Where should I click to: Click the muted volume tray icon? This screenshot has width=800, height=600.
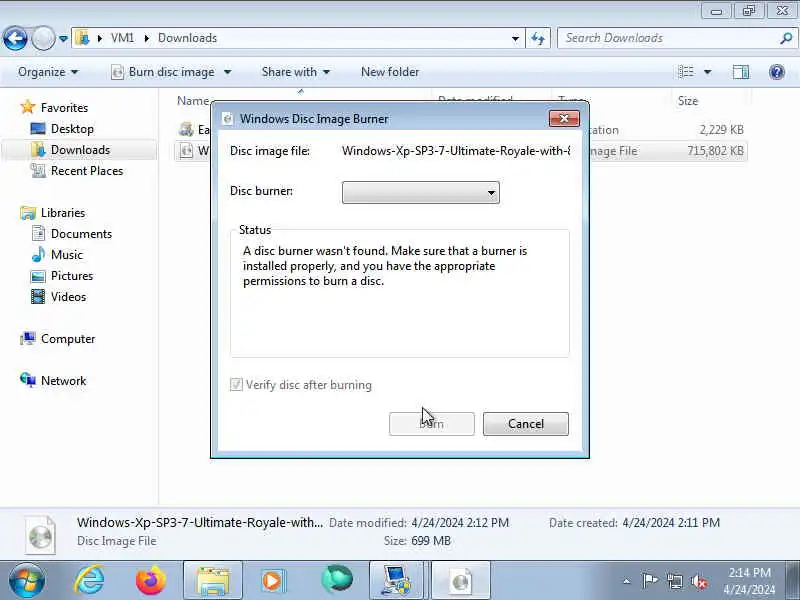pyautogui.click(x=698, y=581)
